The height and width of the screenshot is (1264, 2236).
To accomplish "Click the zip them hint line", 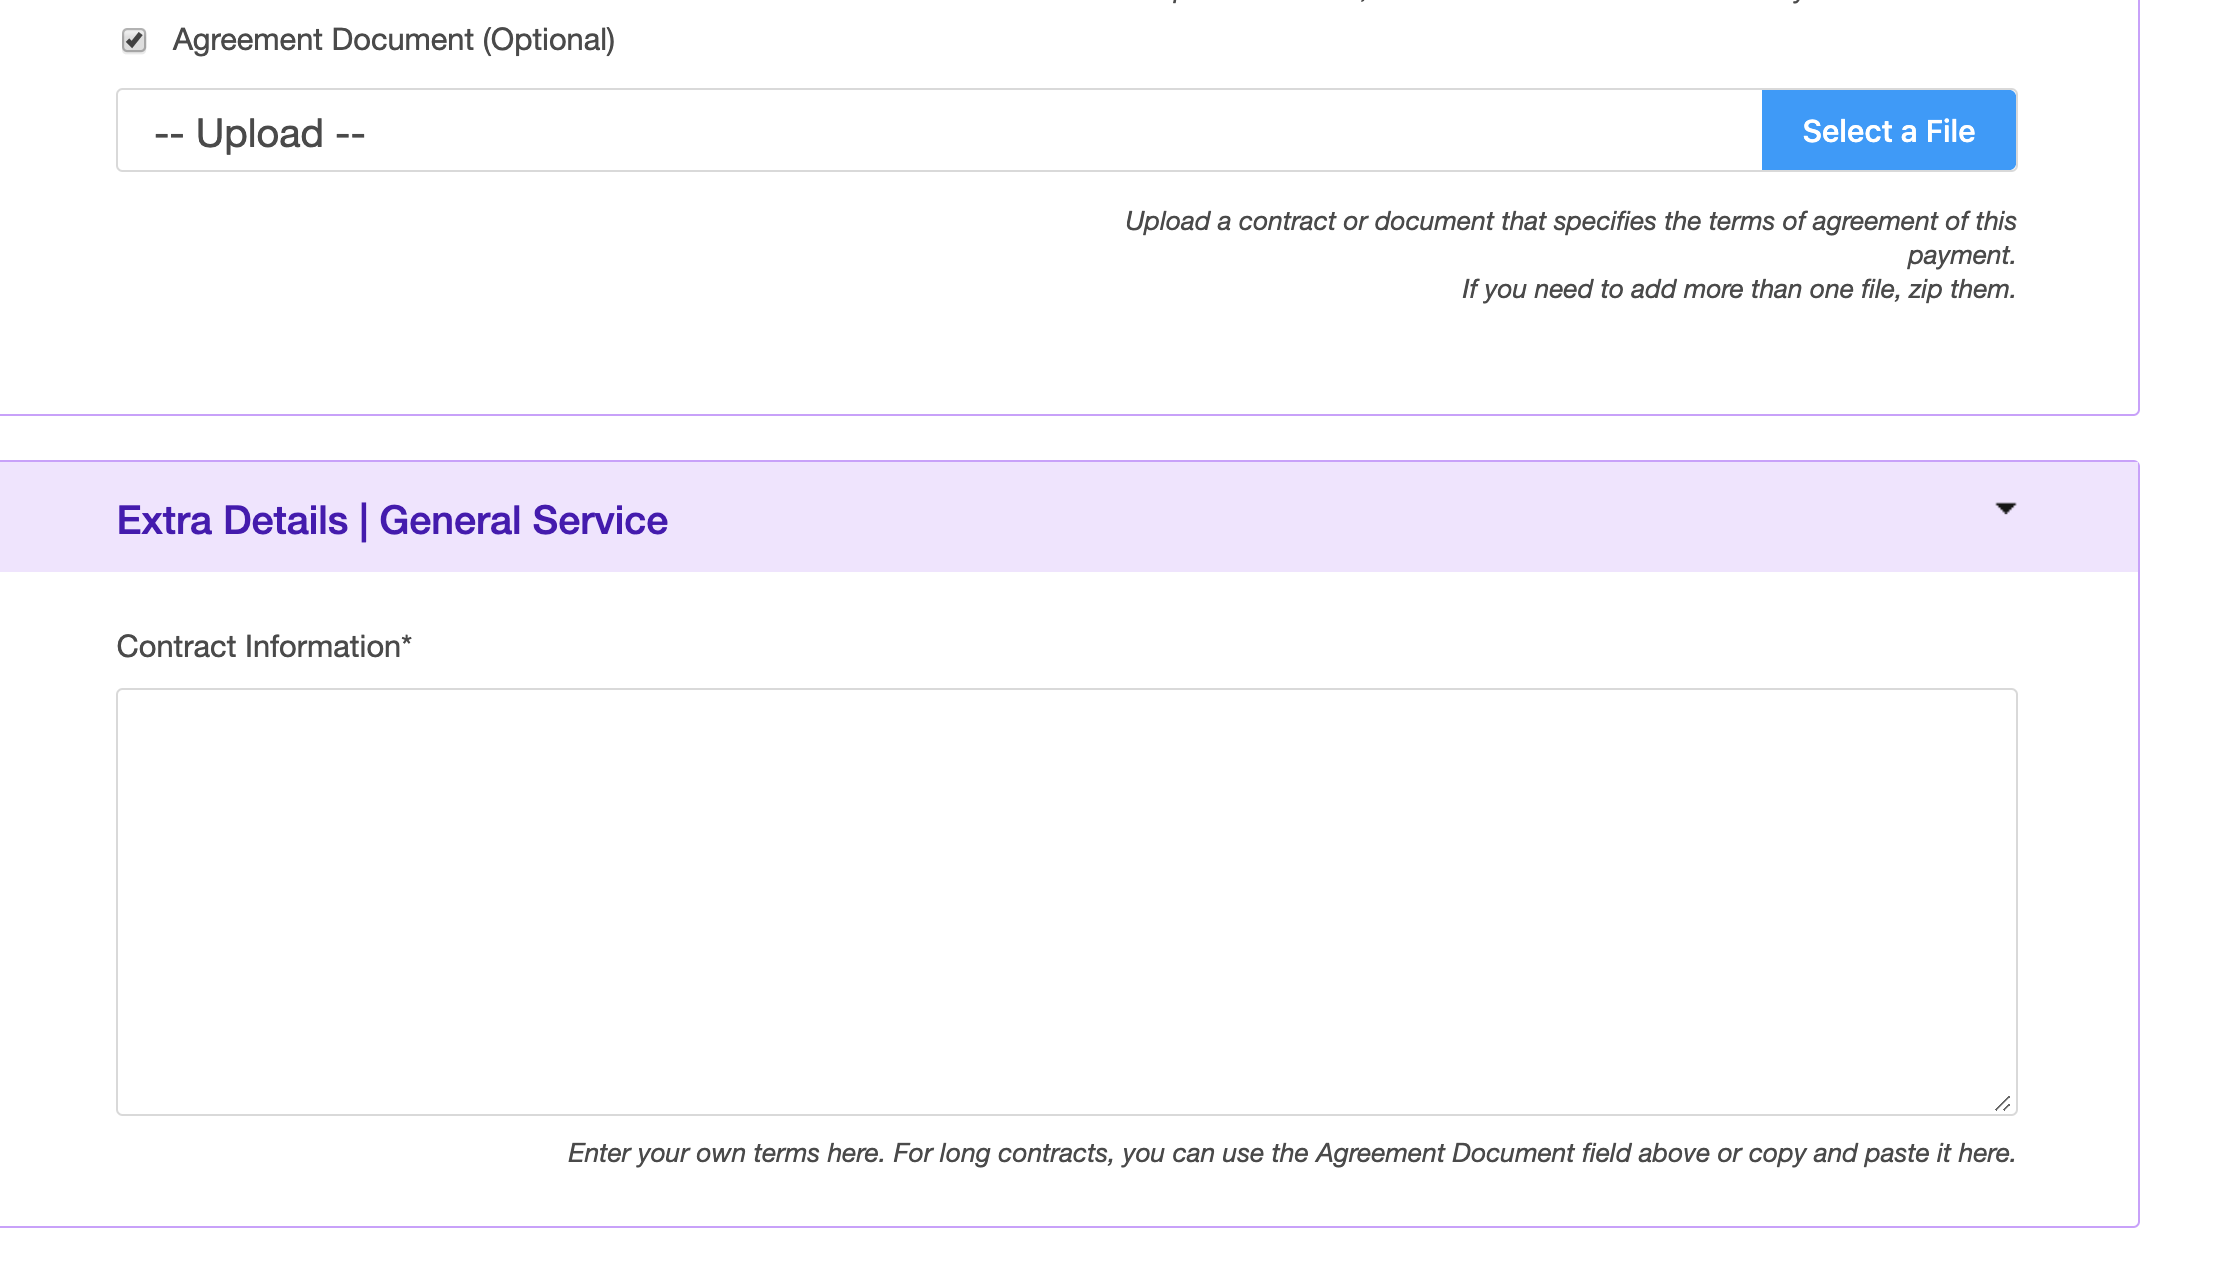I will click(1738, 289).
